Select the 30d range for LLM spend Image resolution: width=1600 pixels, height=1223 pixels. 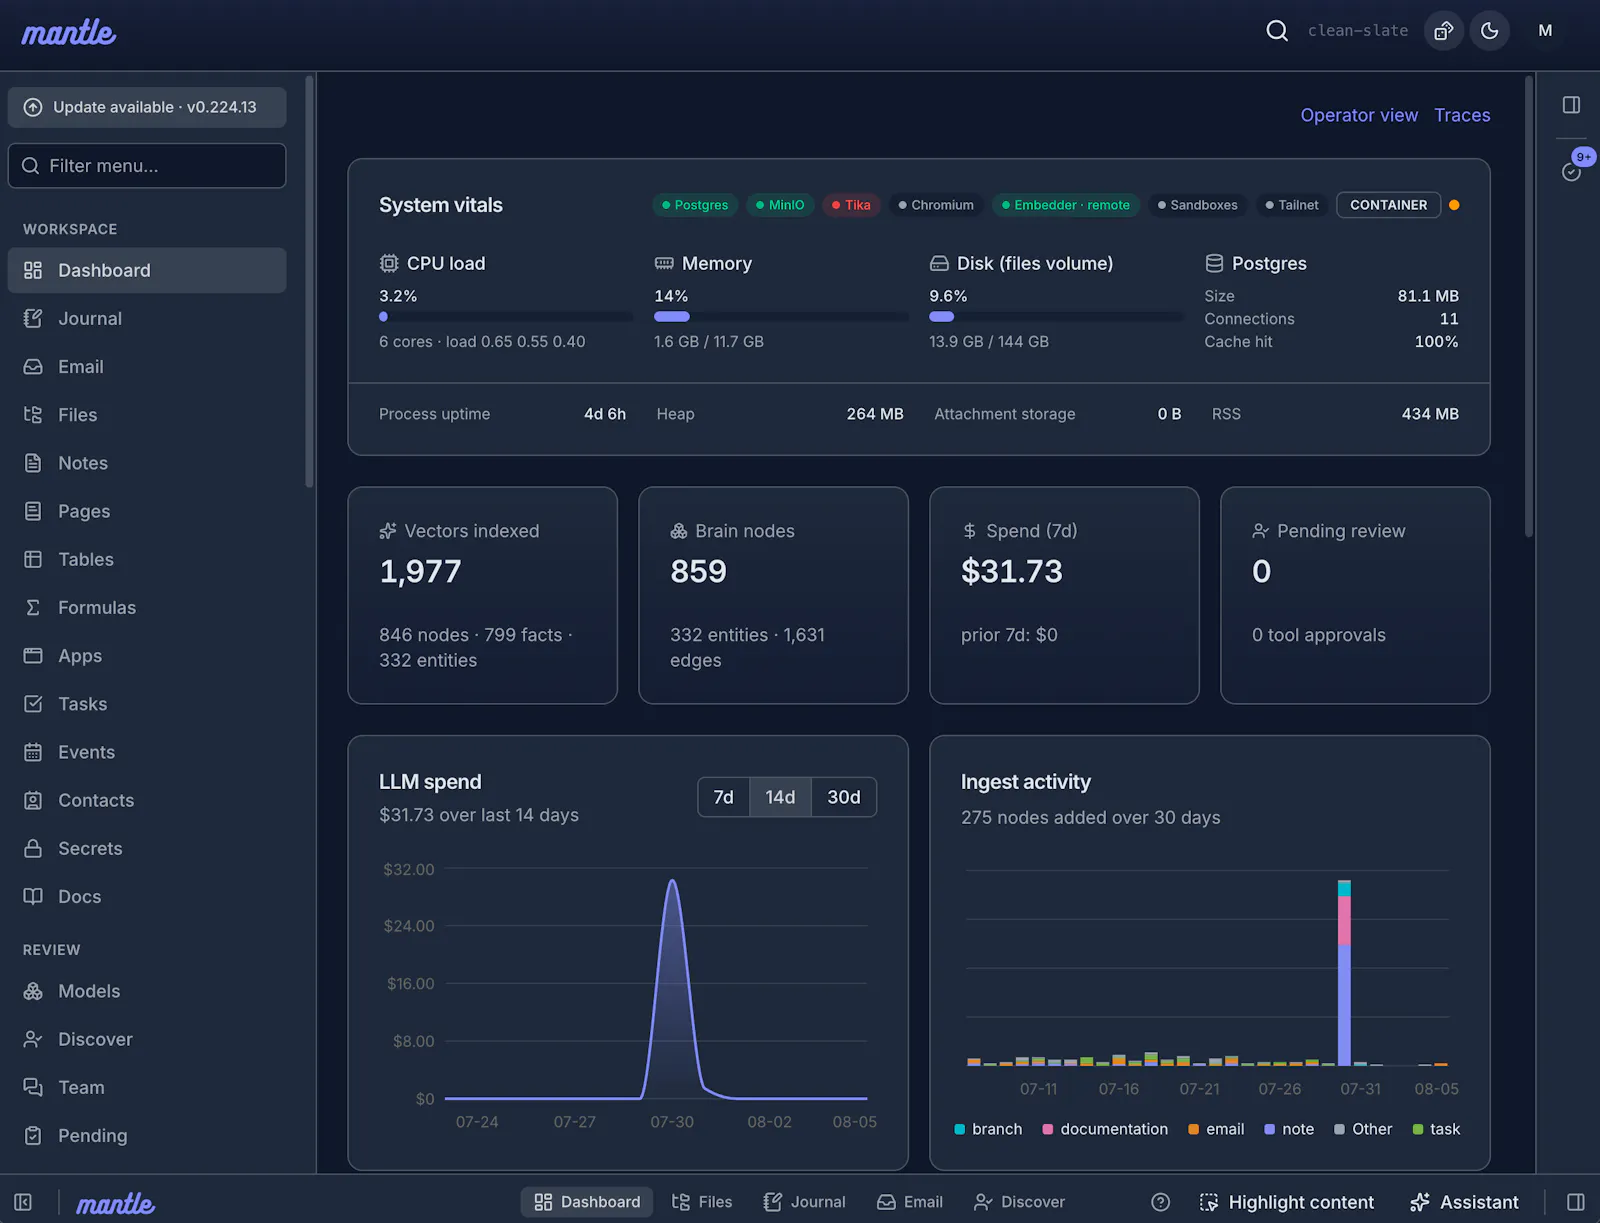pyautogui.click(x=844, y=797)
